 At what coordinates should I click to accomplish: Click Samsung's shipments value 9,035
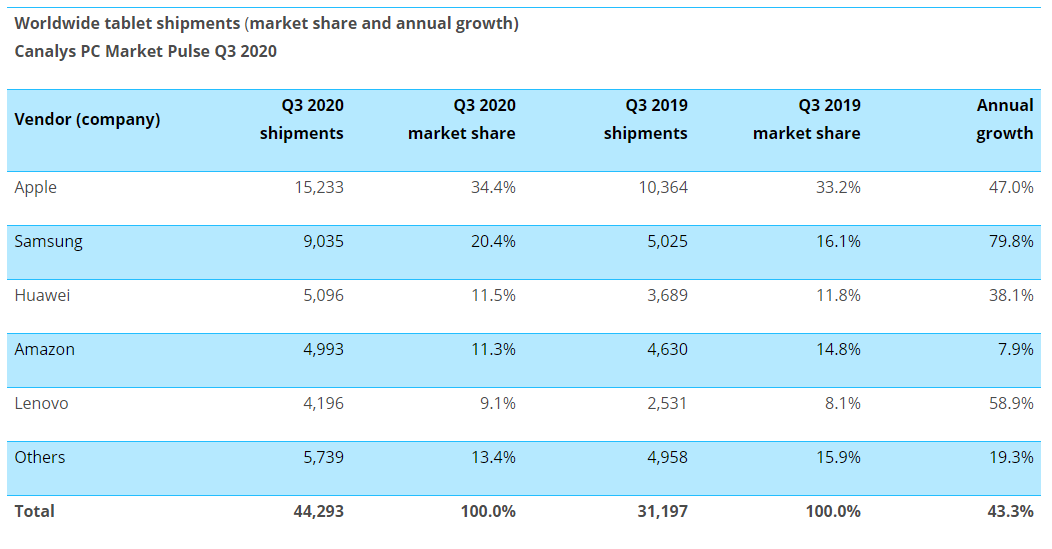click(x=323, y=242)
